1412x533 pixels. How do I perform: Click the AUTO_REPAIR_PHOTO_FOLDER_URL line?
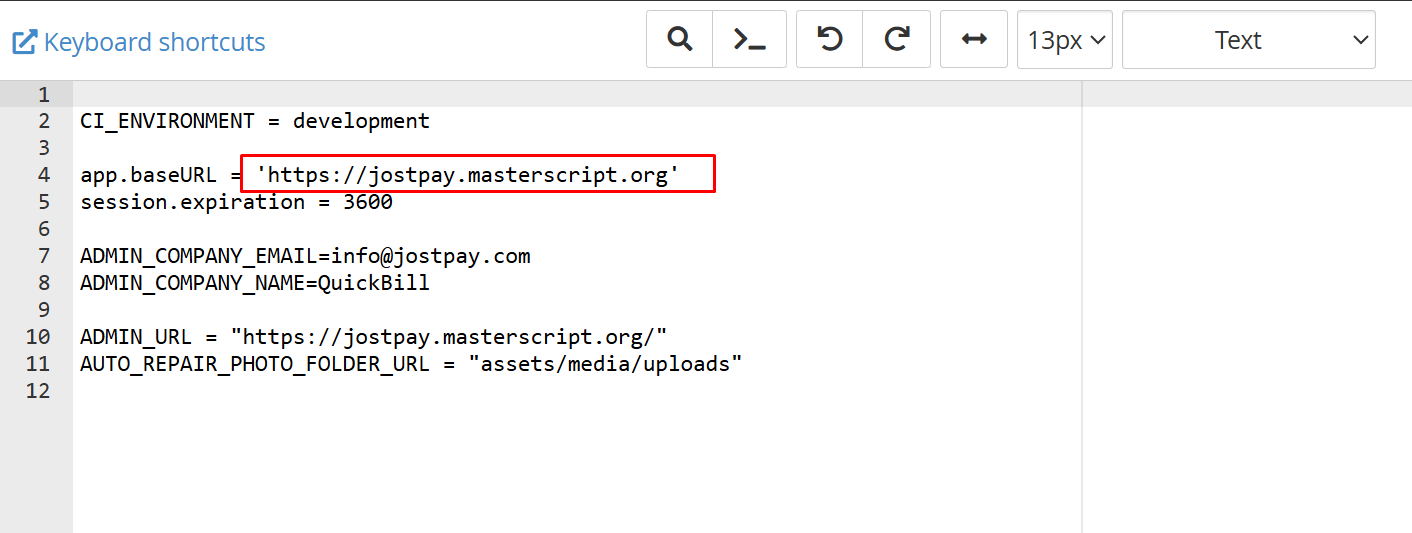tap(410, 364)
